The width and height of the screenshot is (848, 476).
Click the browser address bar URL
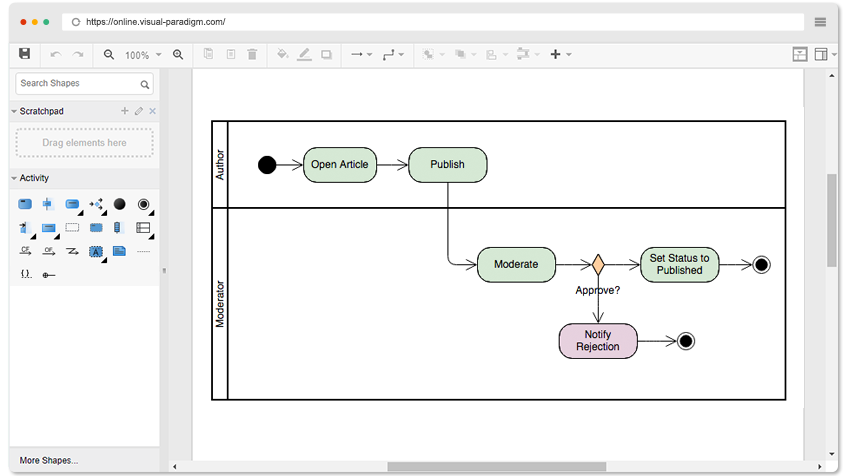tap(156, 22)
